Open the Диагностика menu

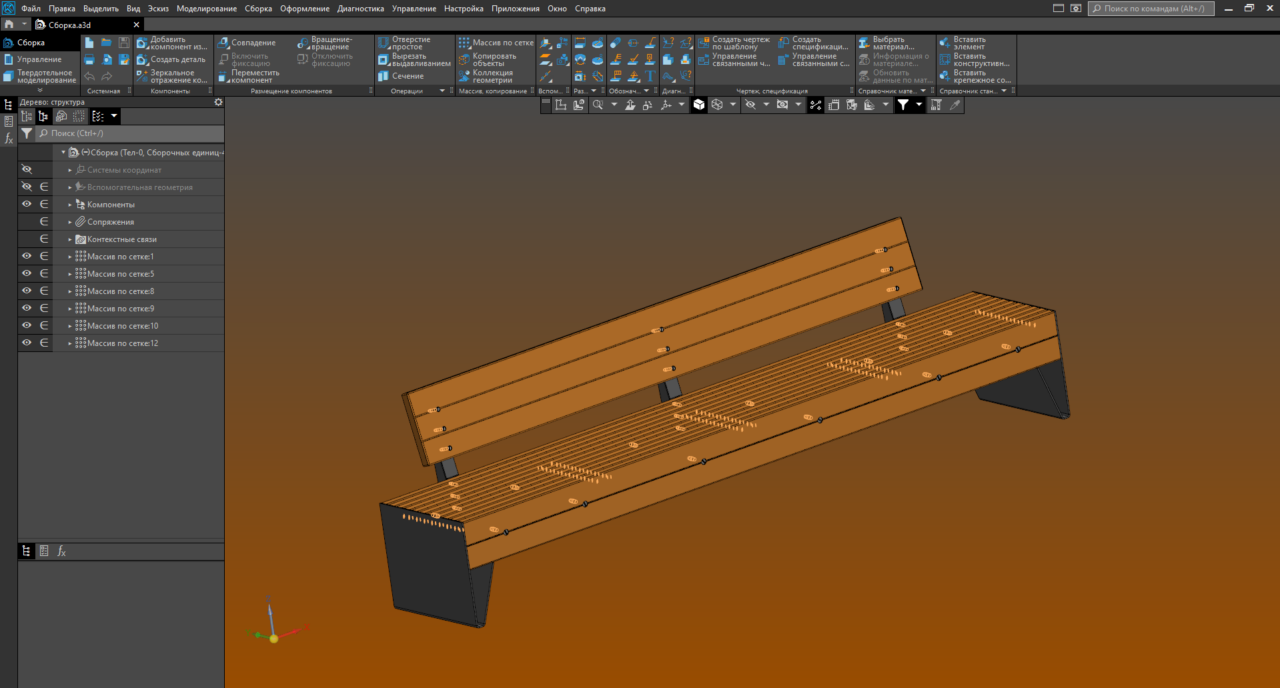361,8
